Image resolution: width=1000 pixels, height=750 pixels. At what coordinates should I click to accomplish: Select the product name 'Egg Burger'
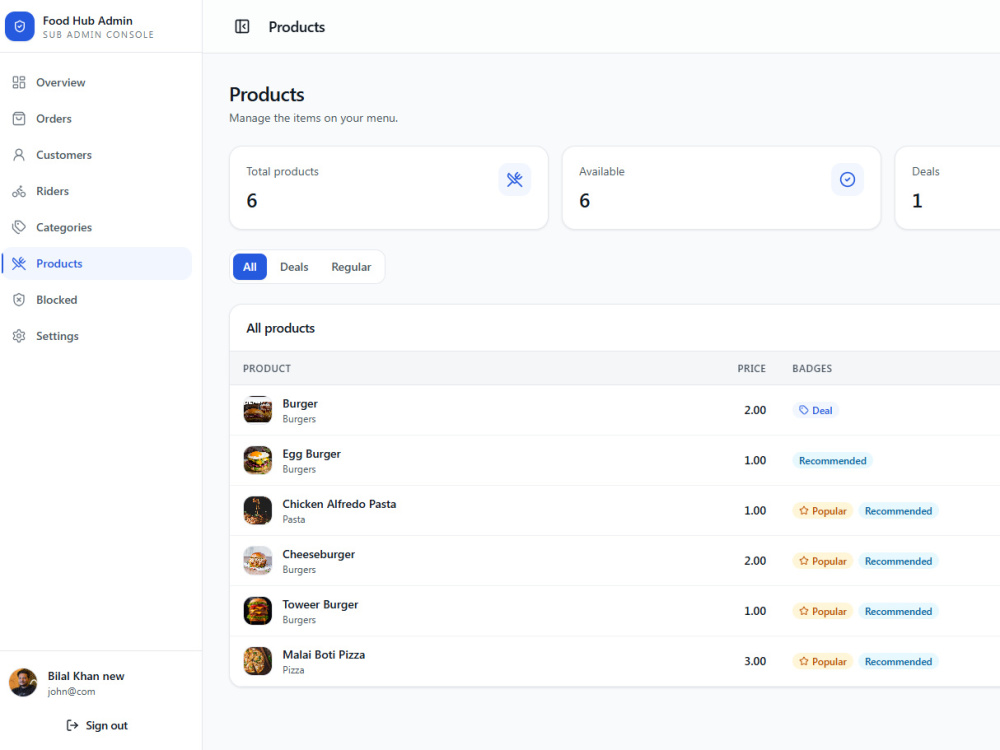pyautogui.click(x=311, y=453)
